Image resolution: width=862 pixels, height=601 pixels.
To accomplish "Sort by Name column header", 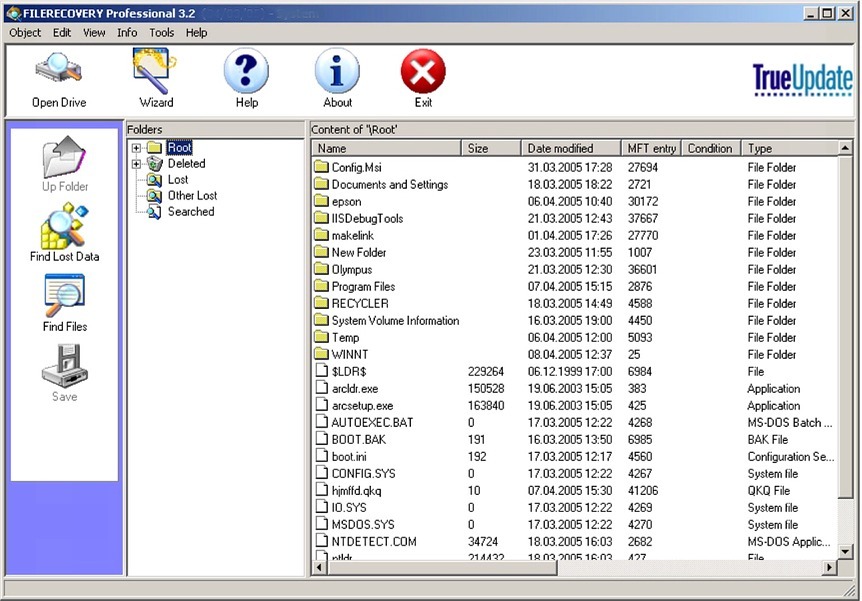I will [x=386, y=148].
